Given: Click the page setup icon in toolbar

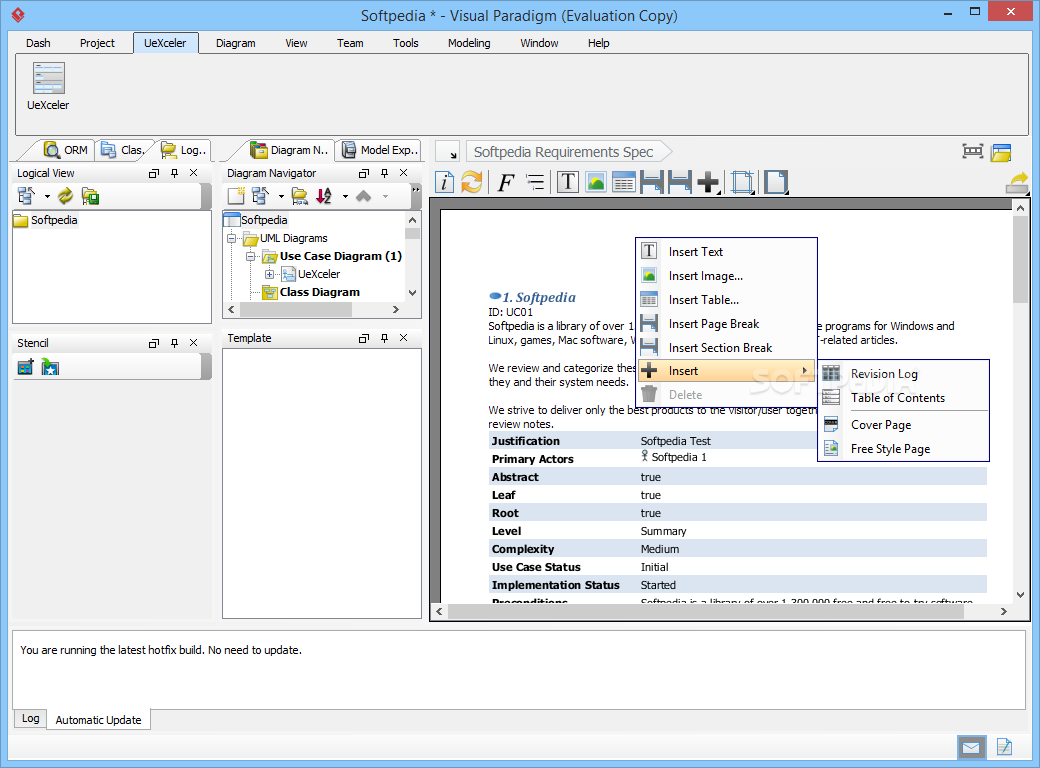Looking at the screenshot, I should point(742,182).
